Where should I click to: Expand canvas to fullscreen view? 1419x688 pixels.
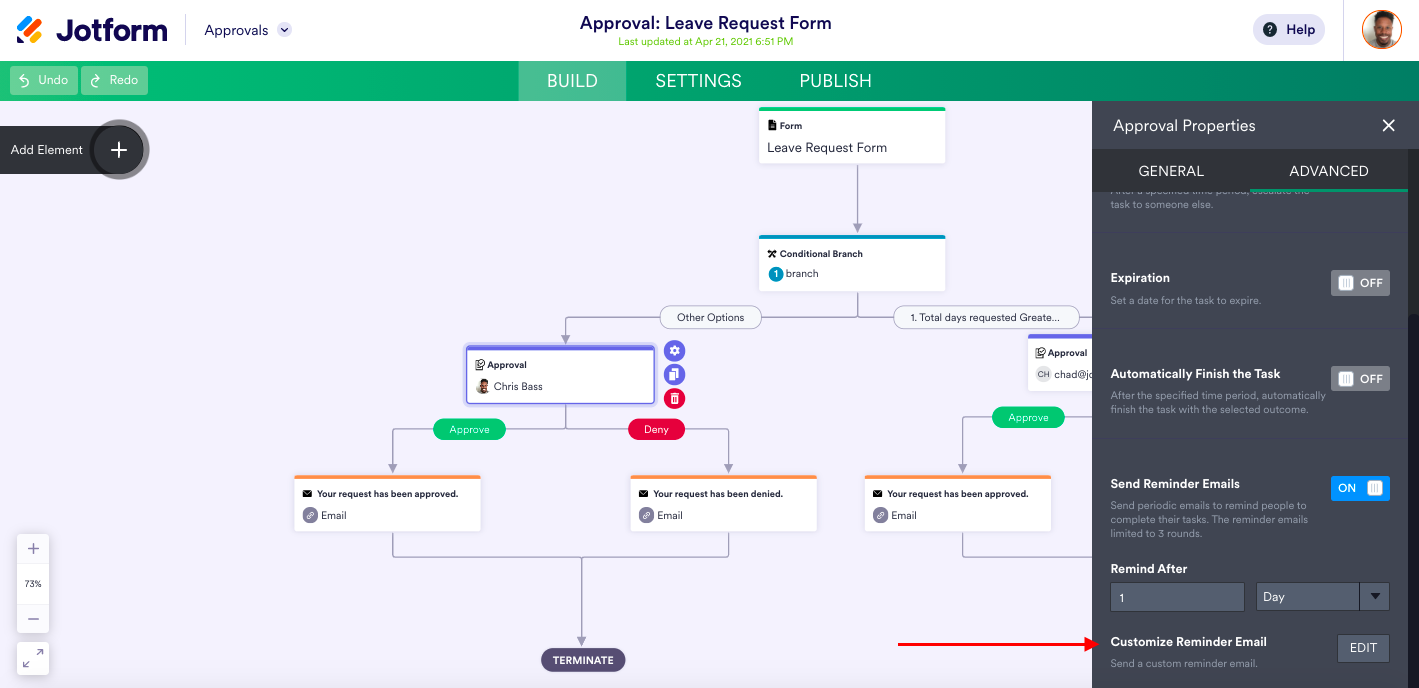33,658
